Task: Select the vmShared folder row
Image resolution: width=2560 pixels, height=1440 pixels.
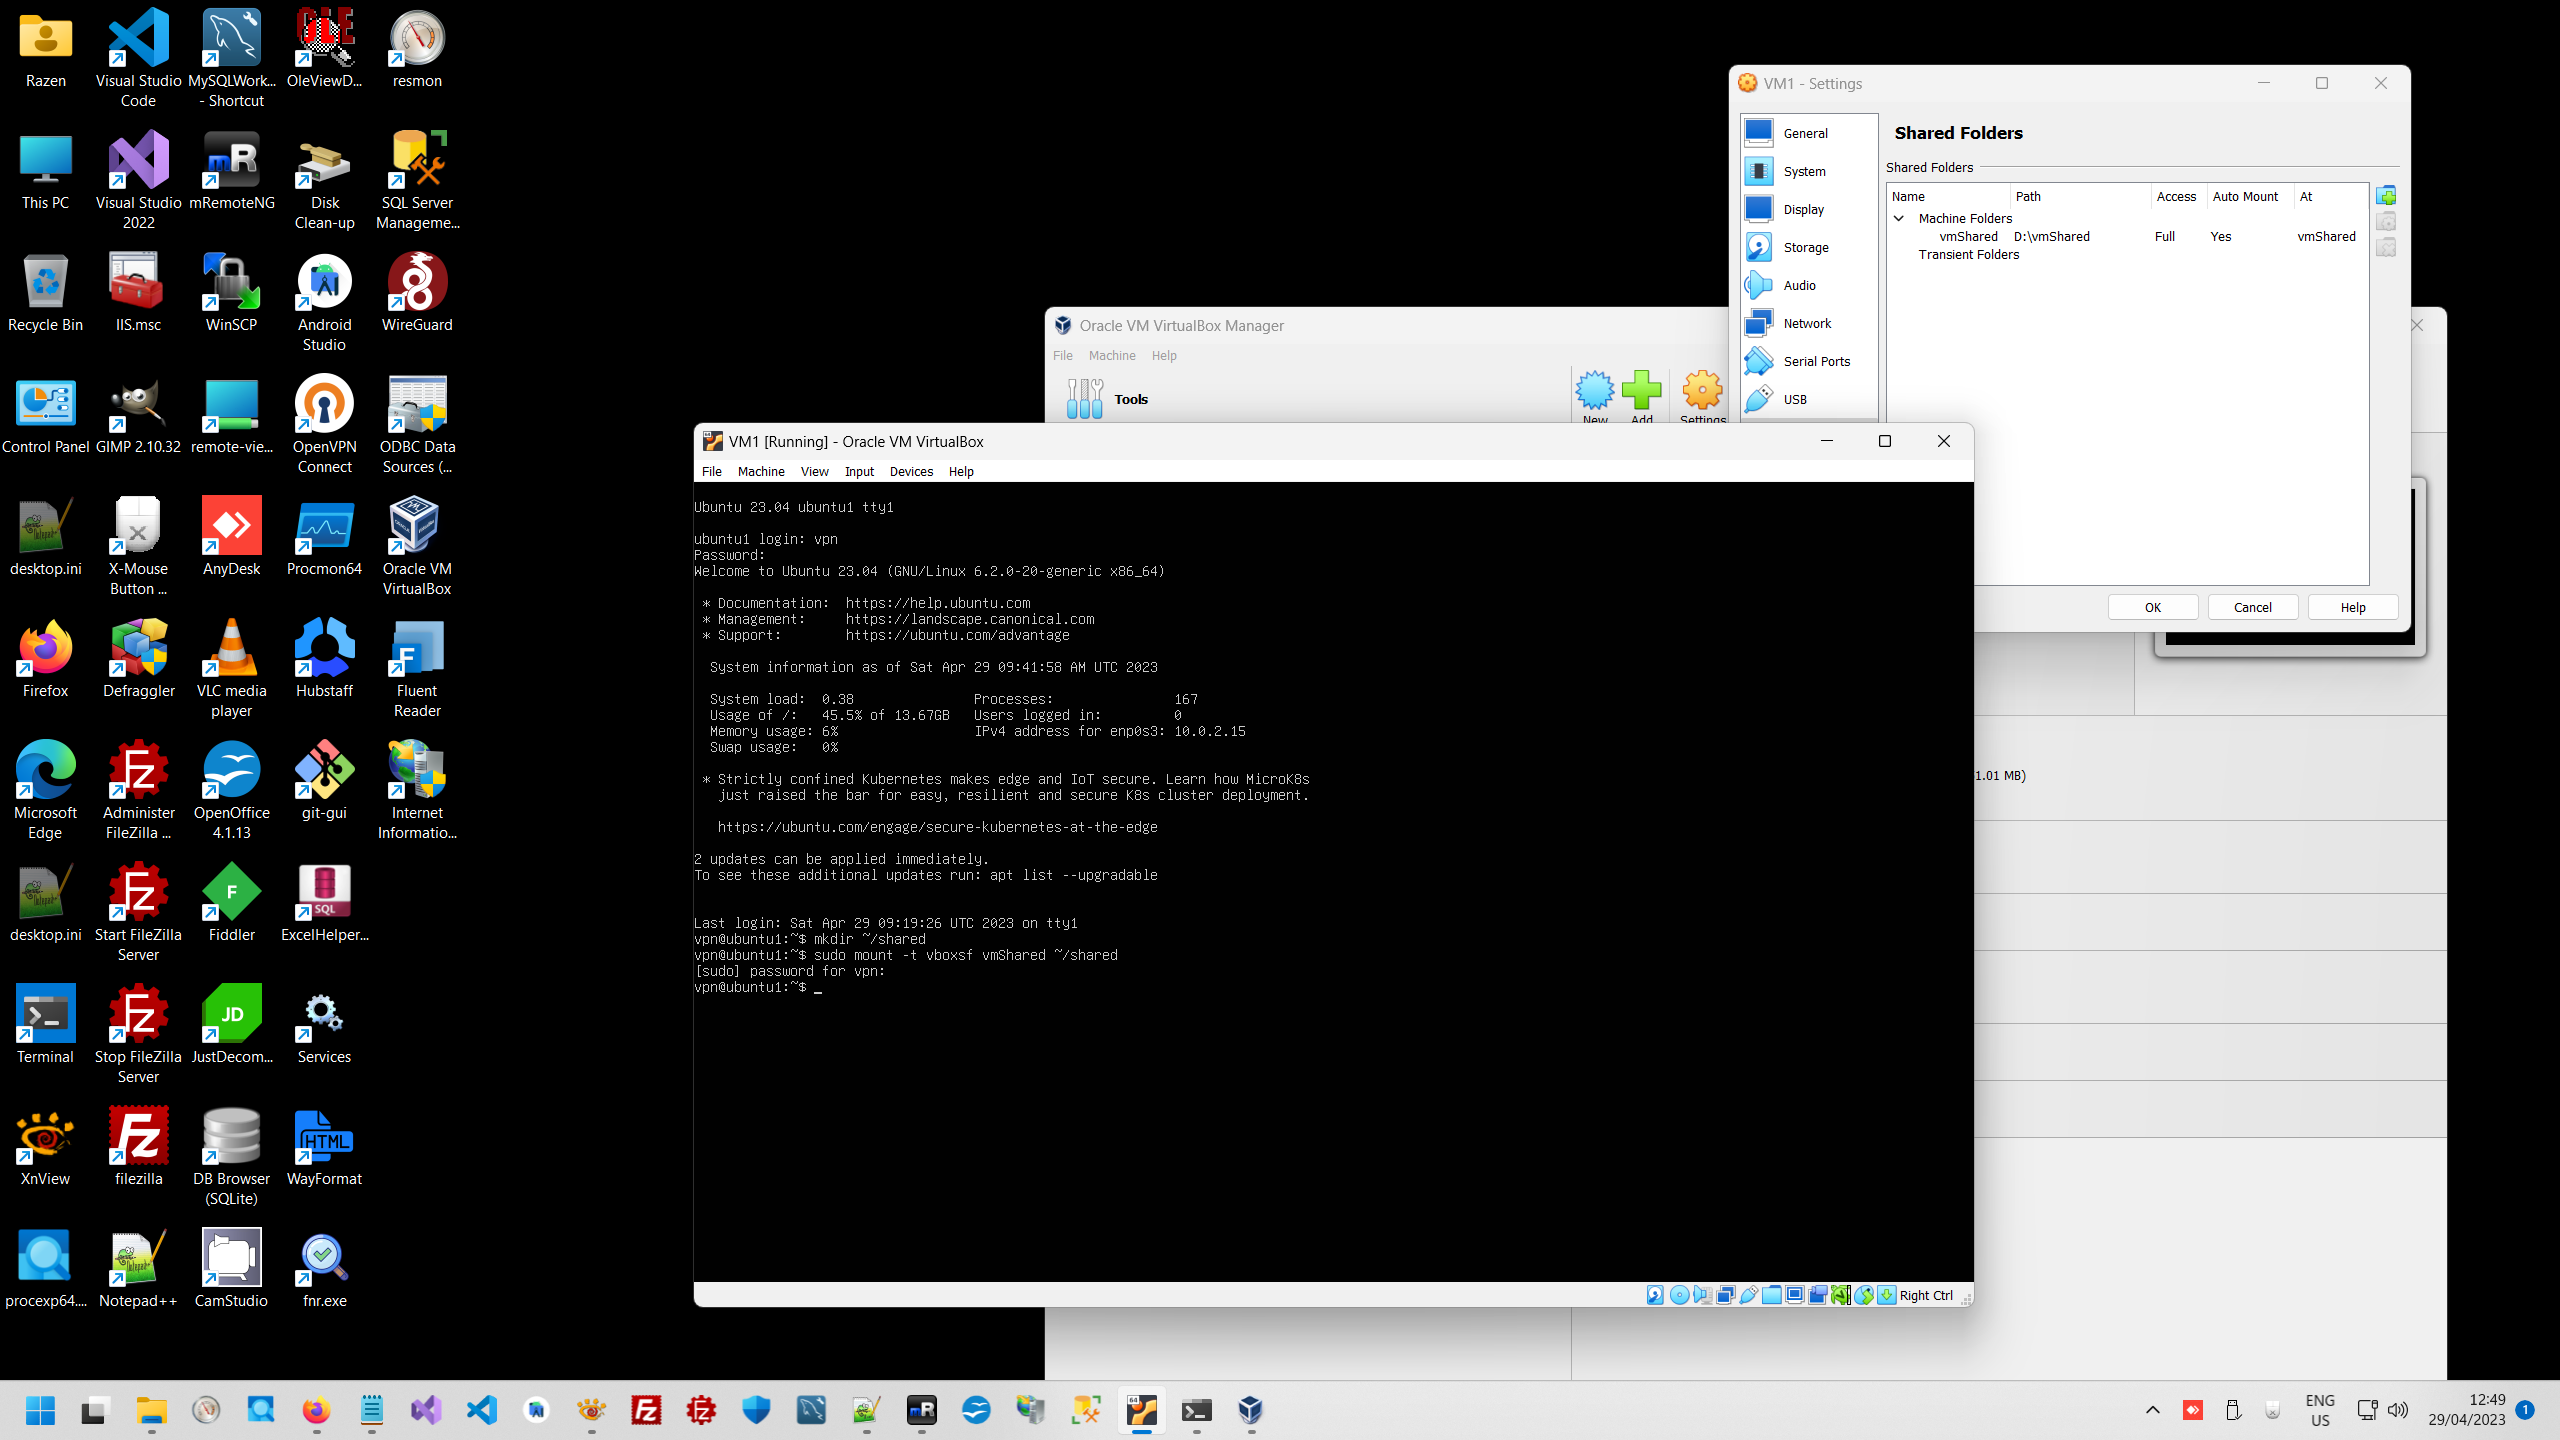Action: coord(1968,236)
